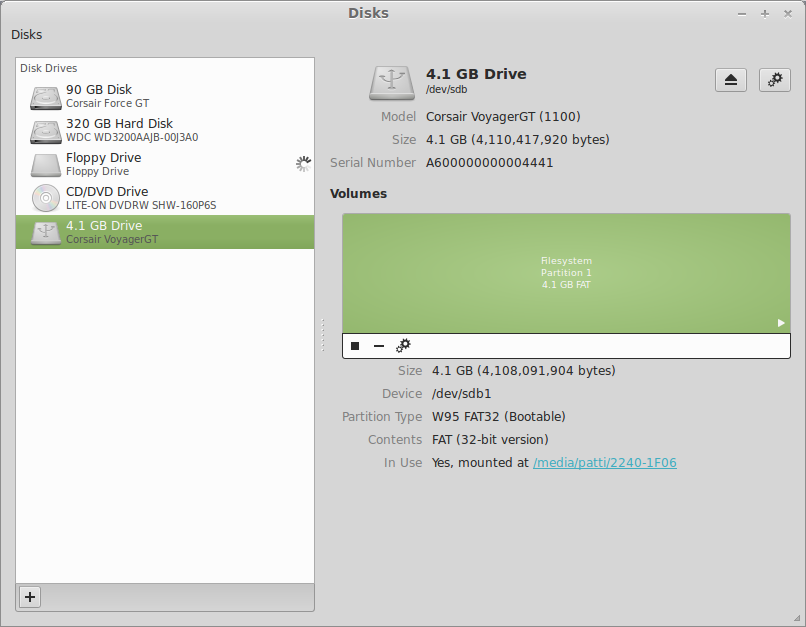Select the Floppy Drive entry
The image size is (806, 627).
pyautogui.click(x=165, y=164)
